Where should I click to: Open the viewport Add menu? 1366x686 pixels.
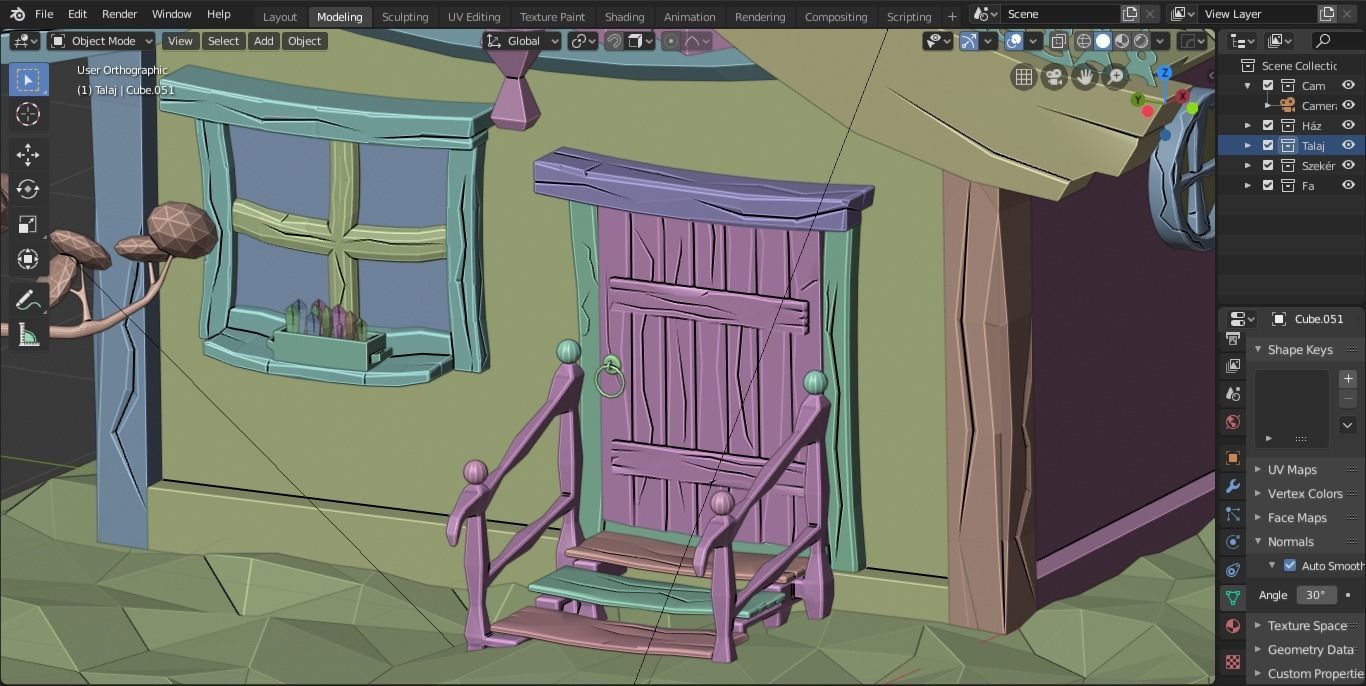(263, 41)
